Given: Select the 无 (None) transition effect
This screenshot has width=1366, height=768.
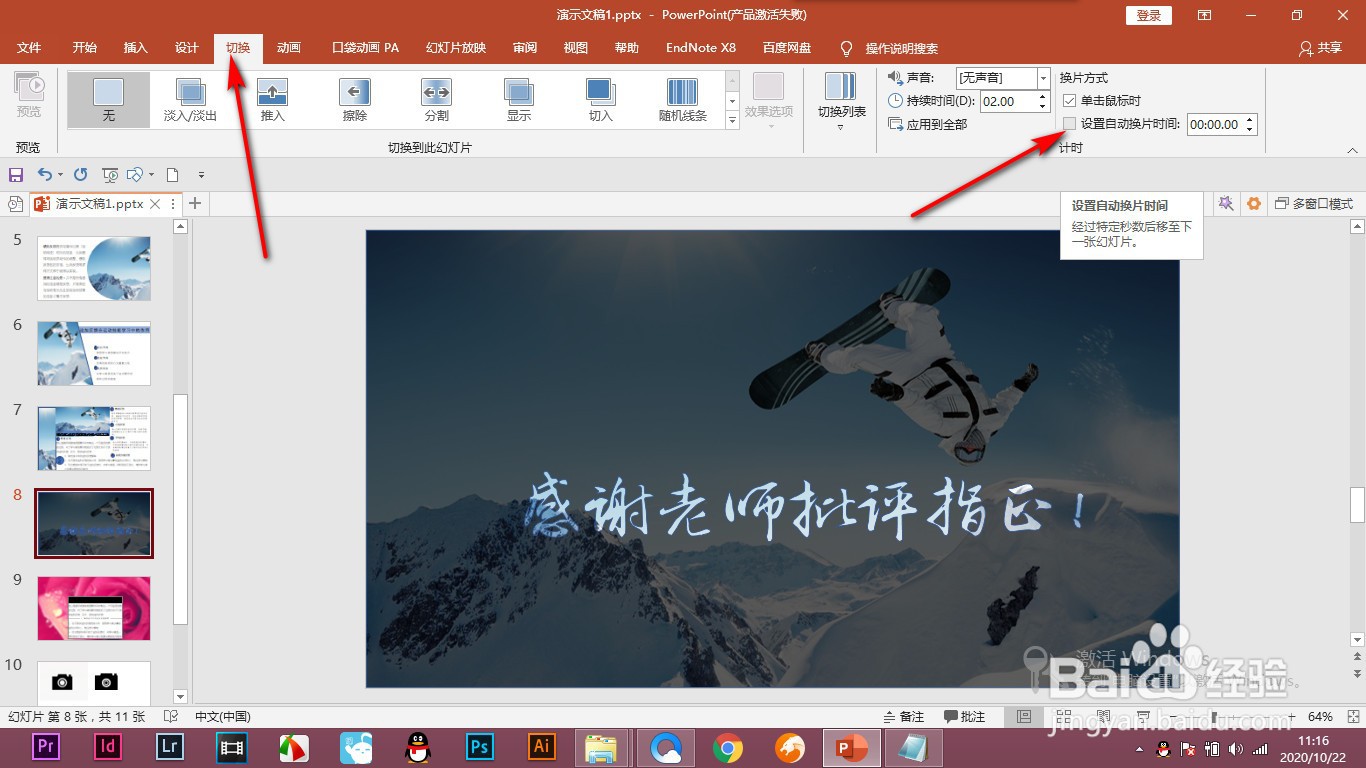Looking at the screenshot, I should click(108, 100).
